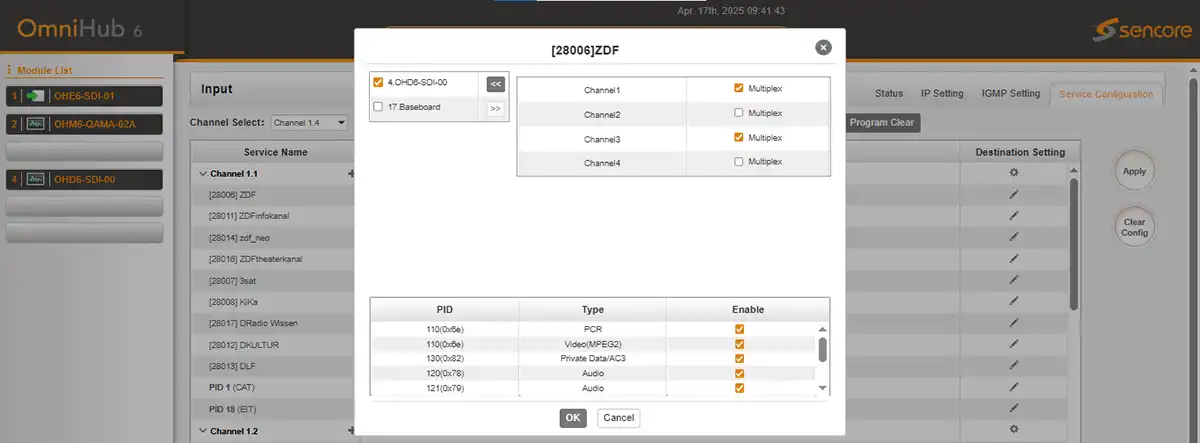
Task: Select OHM6-QAMA-02A module in slot 2
Action: [x=85, y=124]
